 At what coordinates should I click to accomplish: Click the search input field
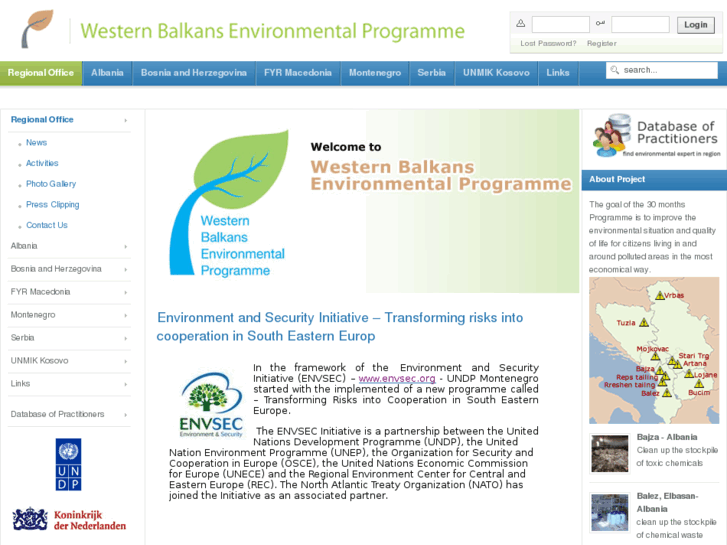point(662,70)
